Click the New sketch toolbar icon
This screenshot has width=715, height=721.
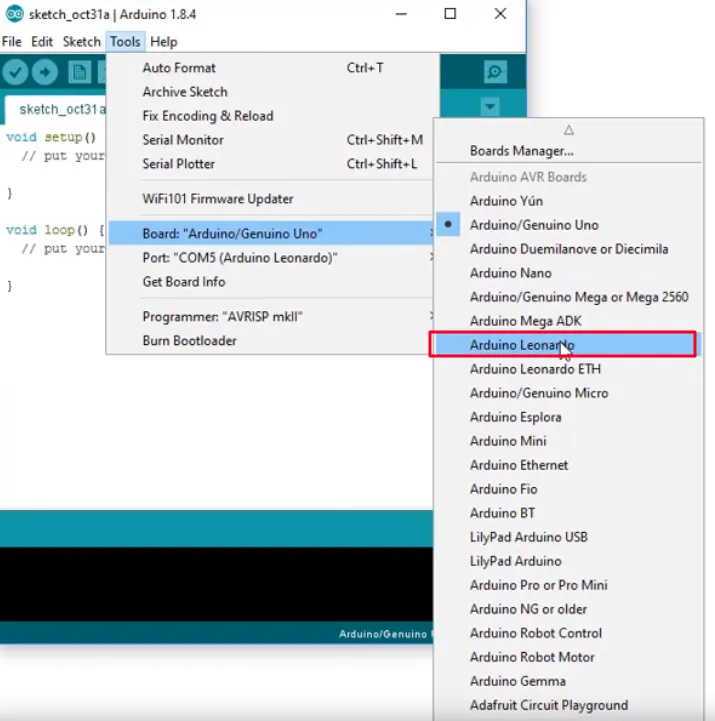pos(79,72)
